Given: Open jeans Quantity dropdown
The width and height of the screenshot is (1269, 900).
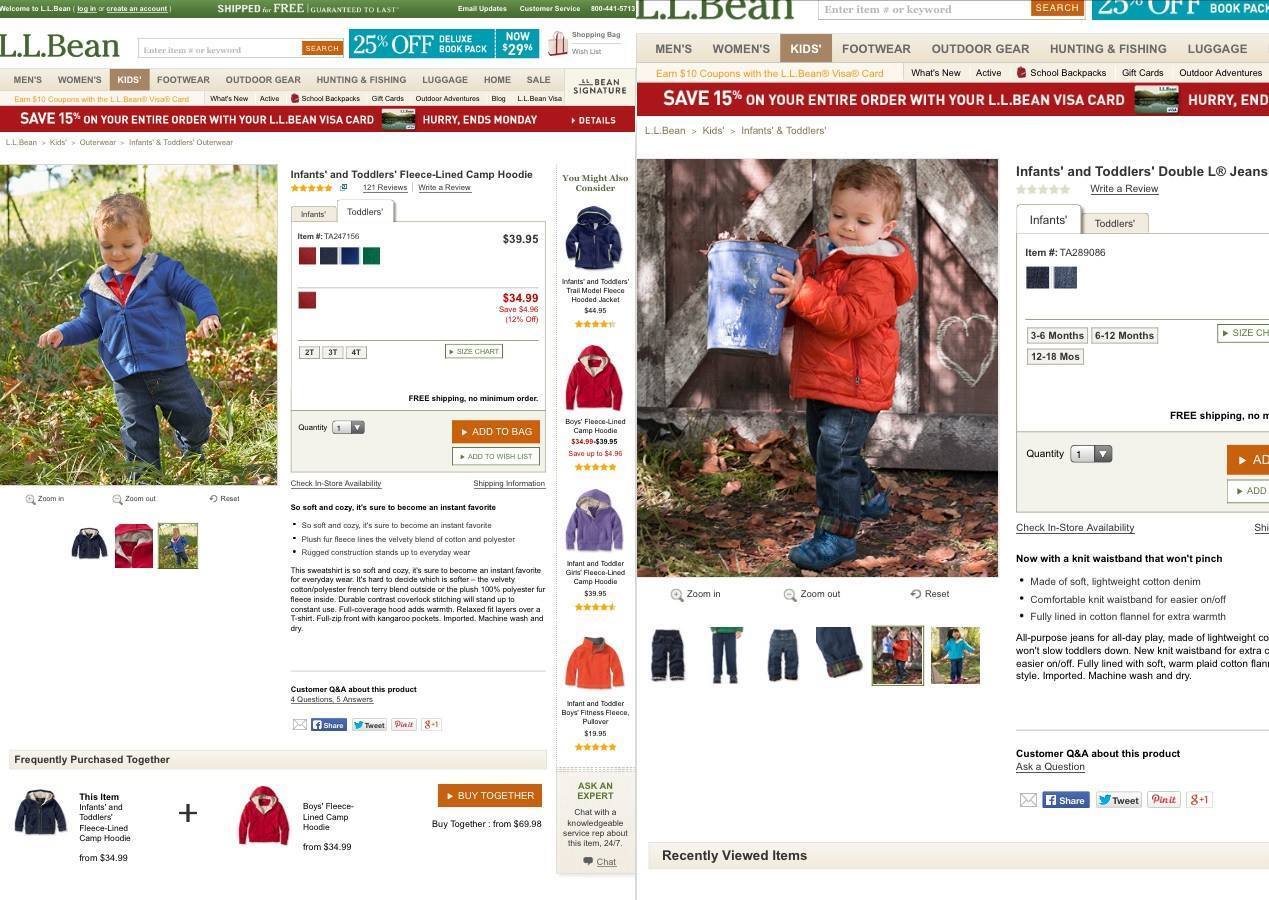Looking at the screenshot, I should (1091, 454).
